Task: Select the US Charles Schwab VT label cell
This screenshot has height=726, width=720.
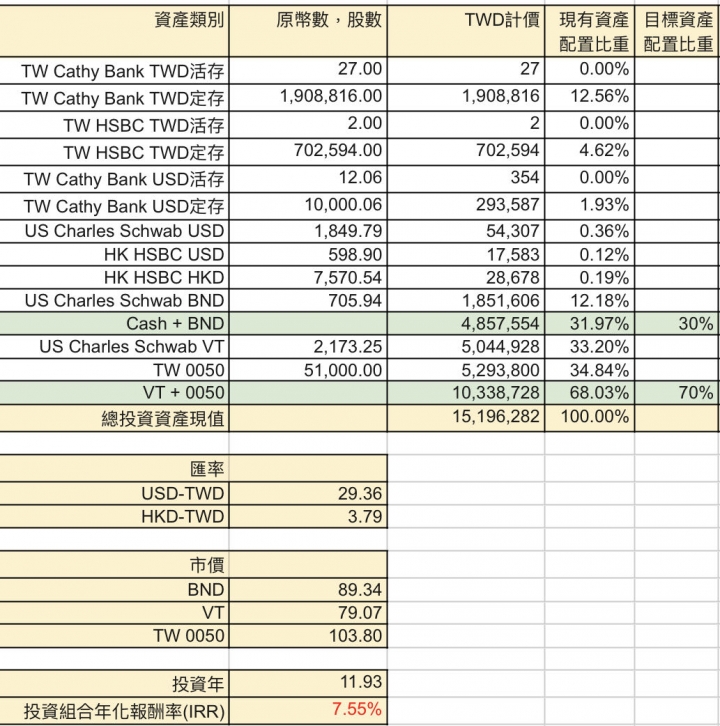Action: pos(114,347)
